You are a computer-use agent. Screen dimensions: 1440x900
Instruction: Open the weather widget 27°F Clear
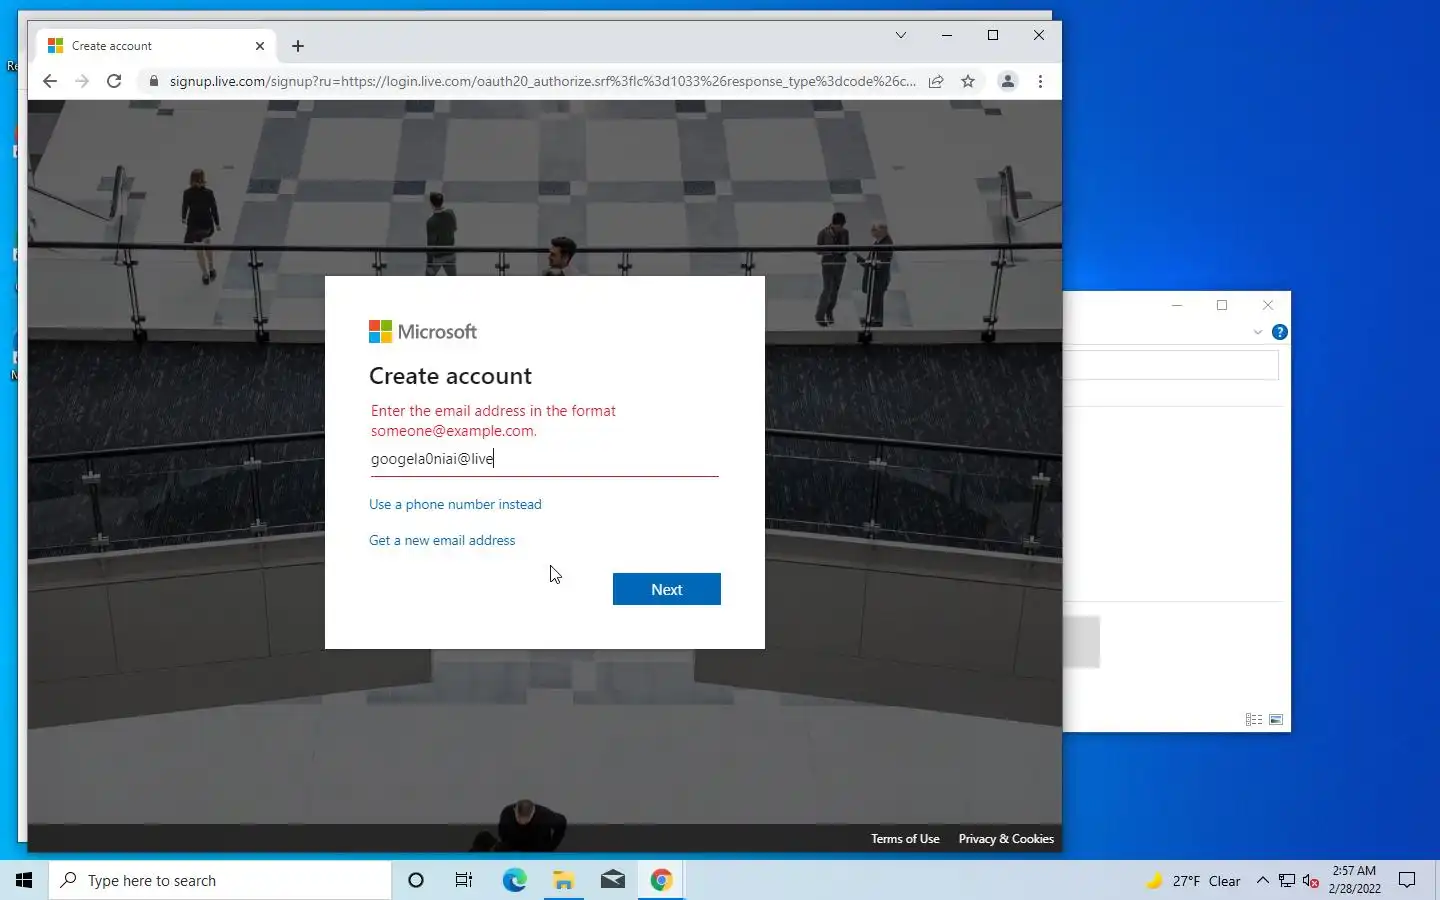[x=1193, y=880]
